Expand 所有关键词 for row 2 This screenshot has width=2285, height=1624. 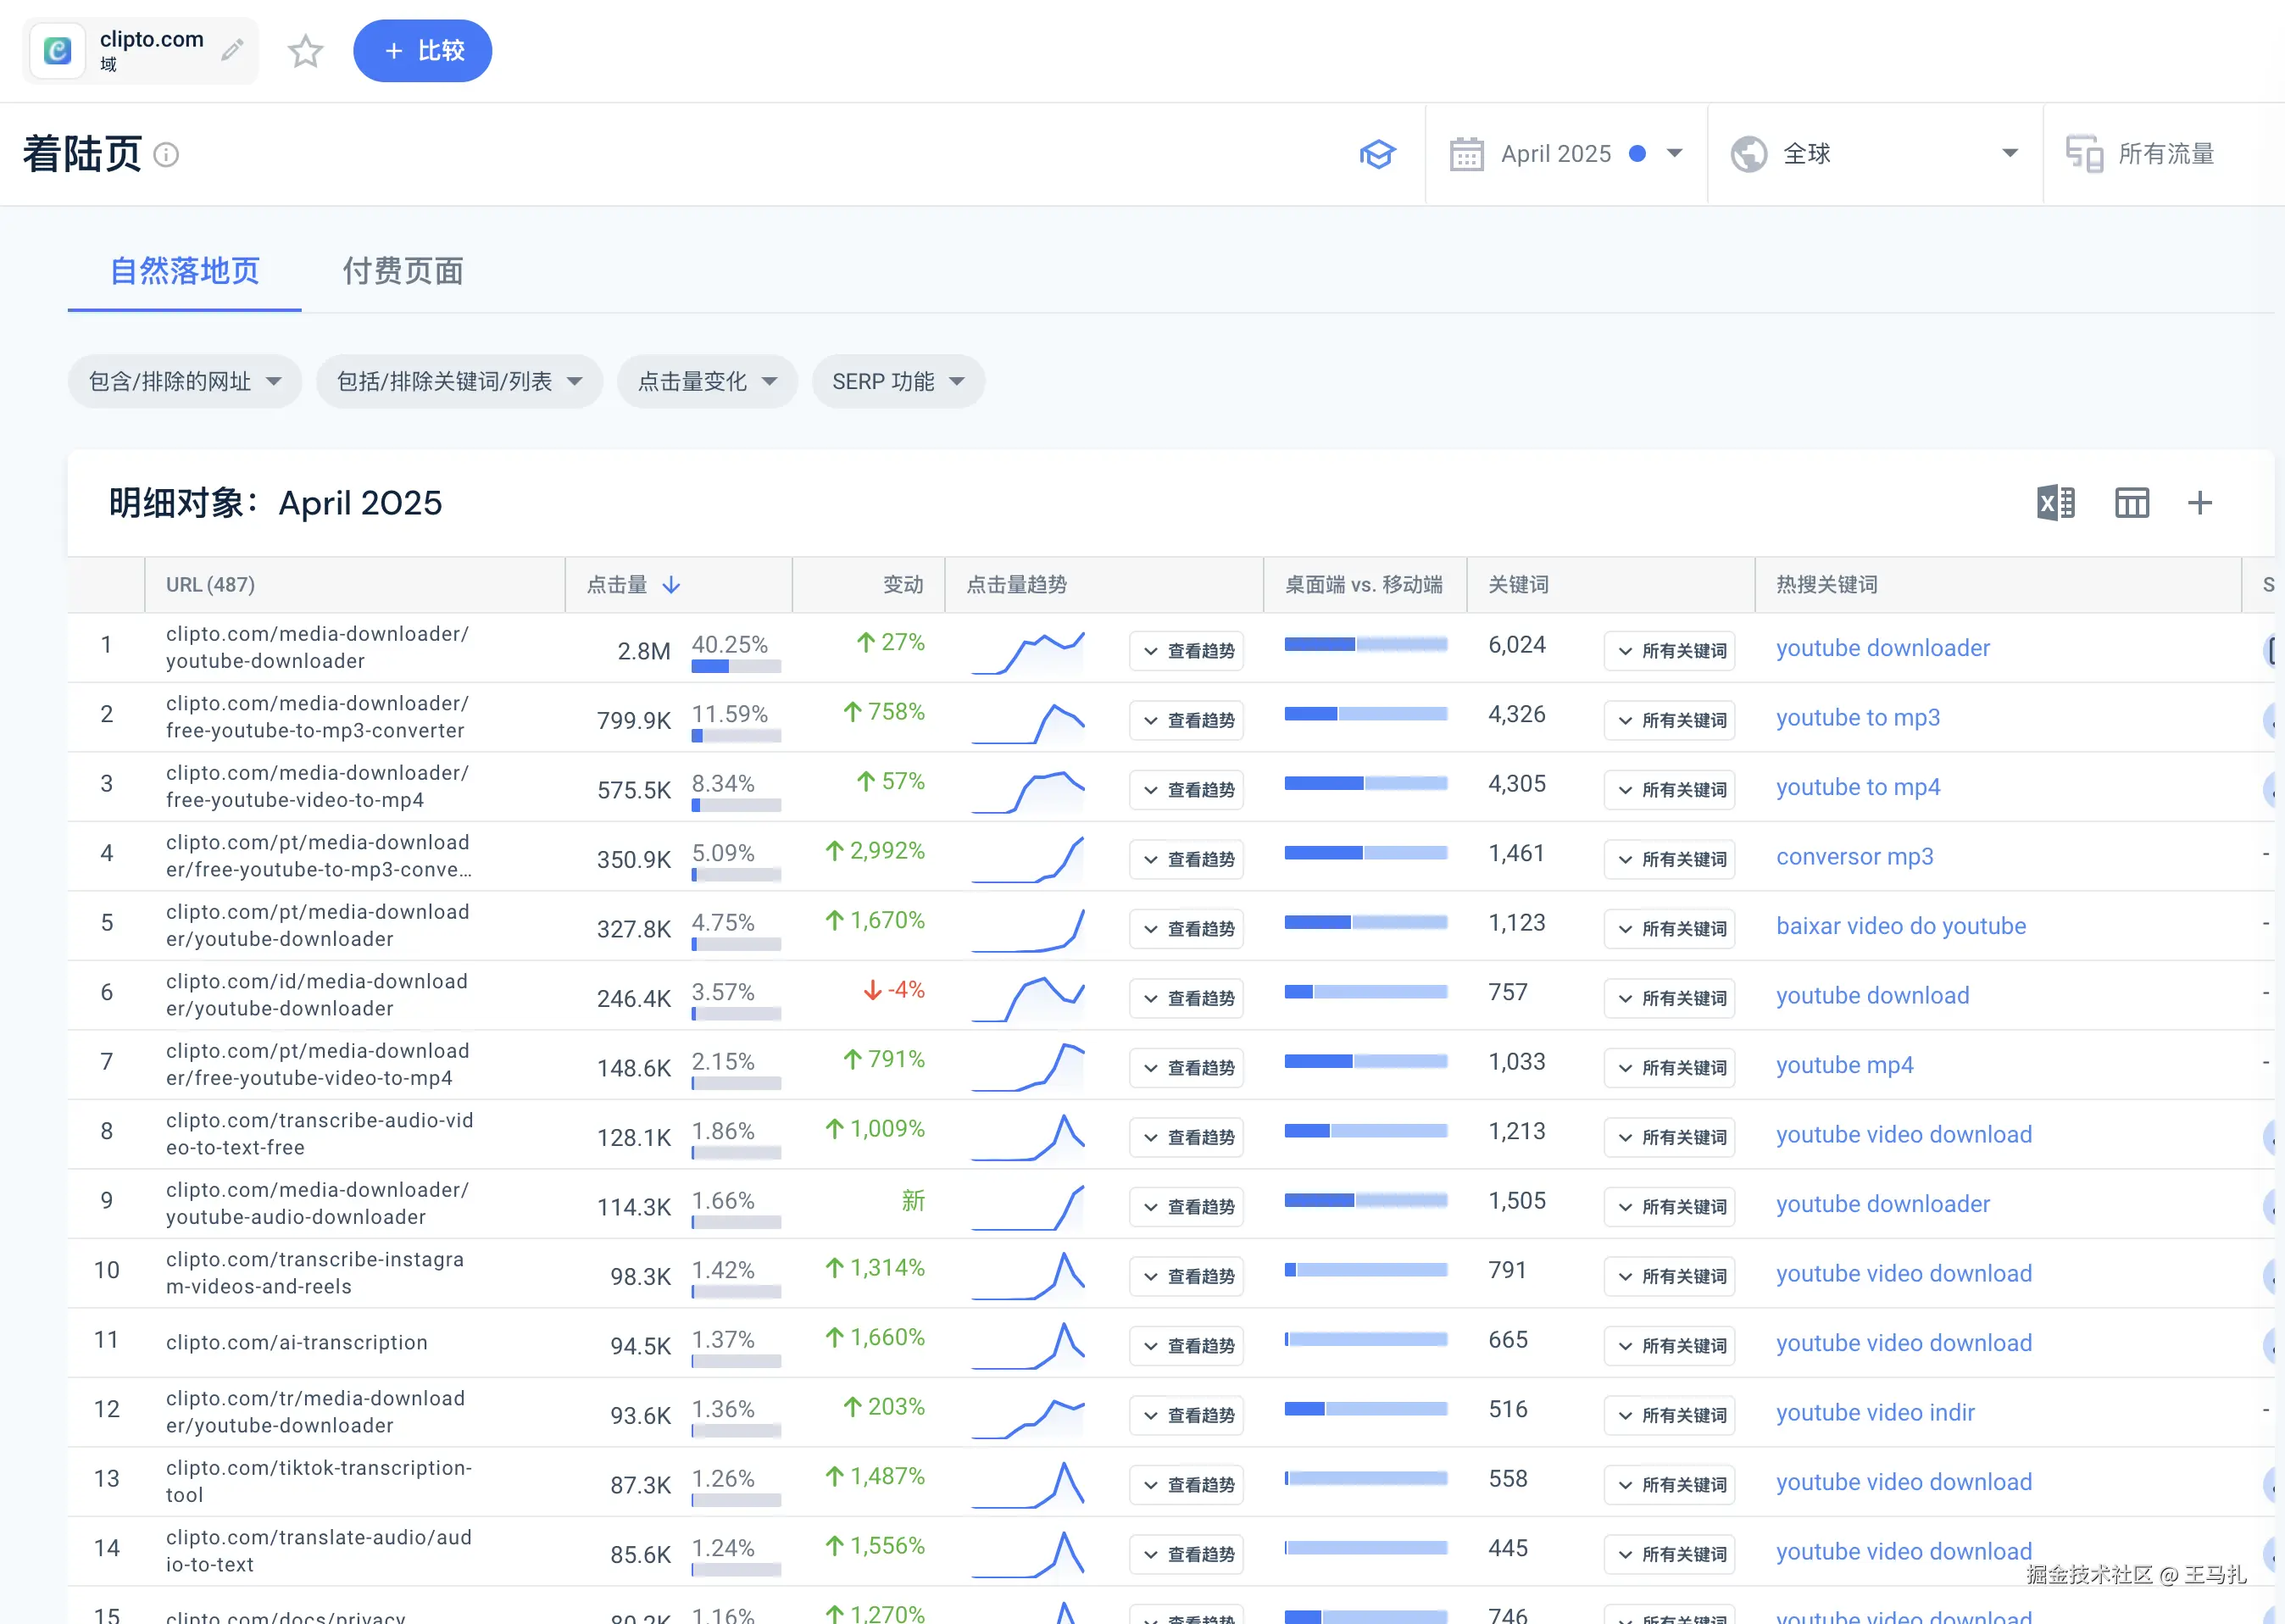[x=1670, y=720]
